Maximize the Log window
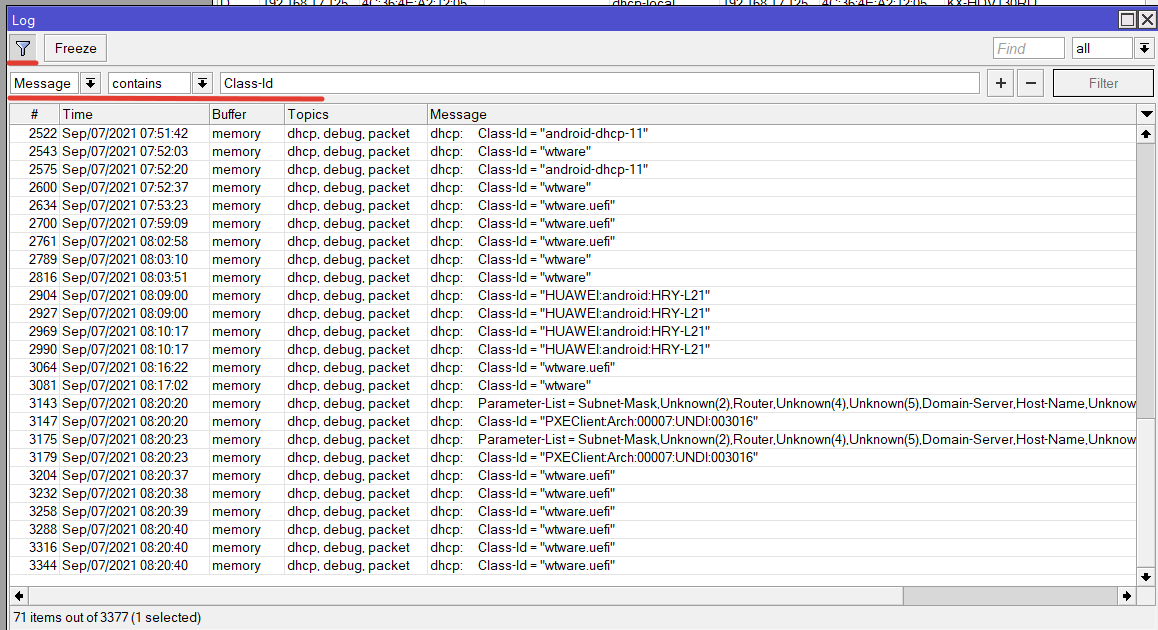The image size is (1158, 630). click(x=1127, y=20)
